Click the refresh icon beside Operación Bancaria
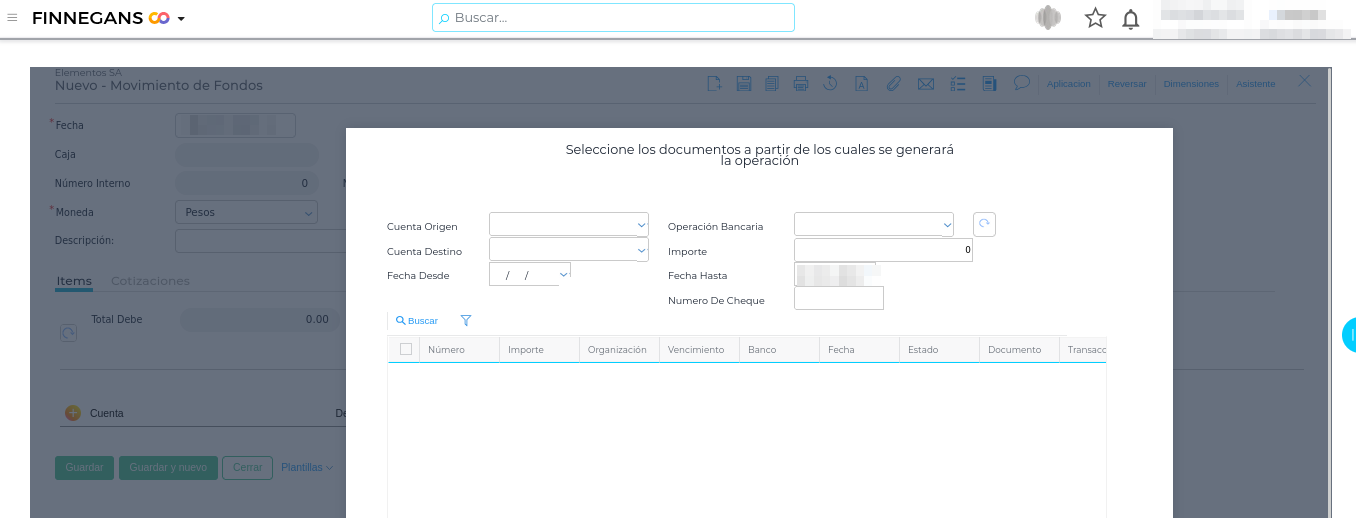Screen dimensions: 1356x518 (984, 224)
